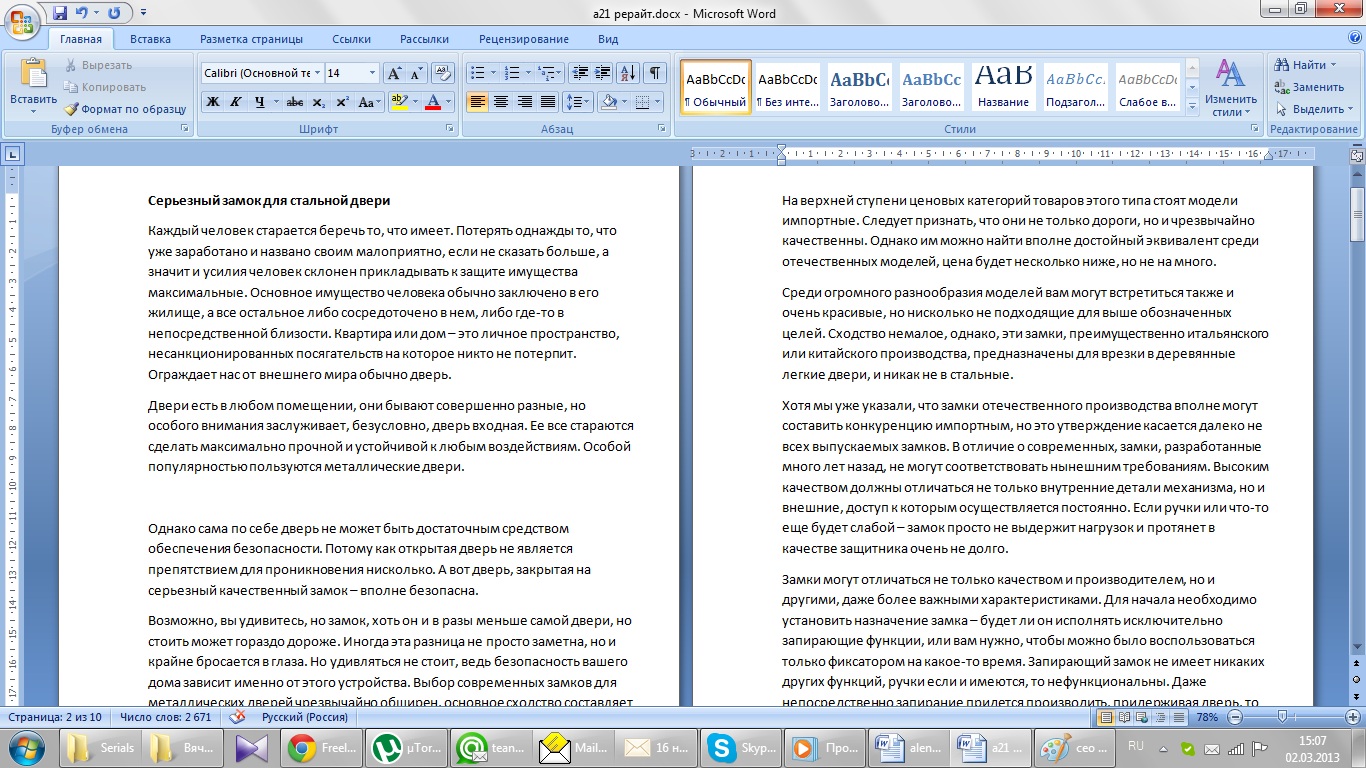This screenshot has height=768, width=1366.
Task: Toggle show paragraph marks (¶)
Action: pos(655,73)
